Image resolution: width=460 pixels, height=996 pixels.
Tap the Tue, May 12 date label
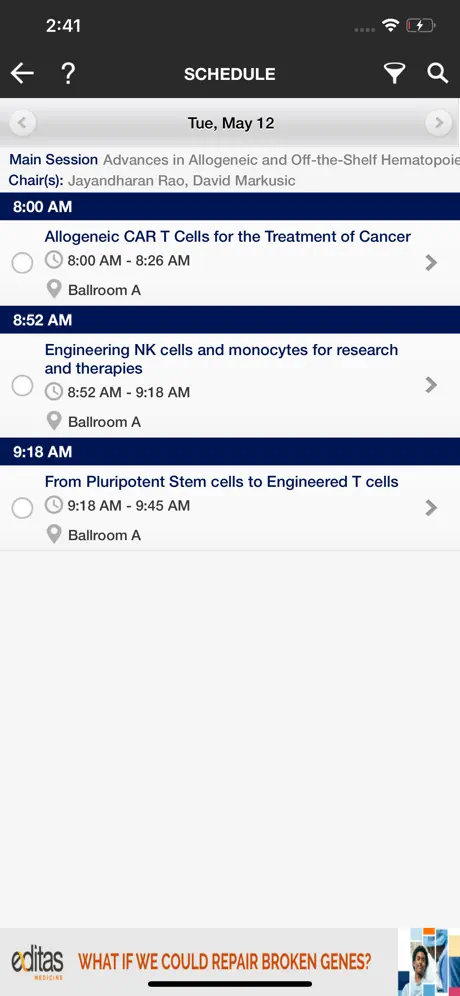(x=231, y=123)
